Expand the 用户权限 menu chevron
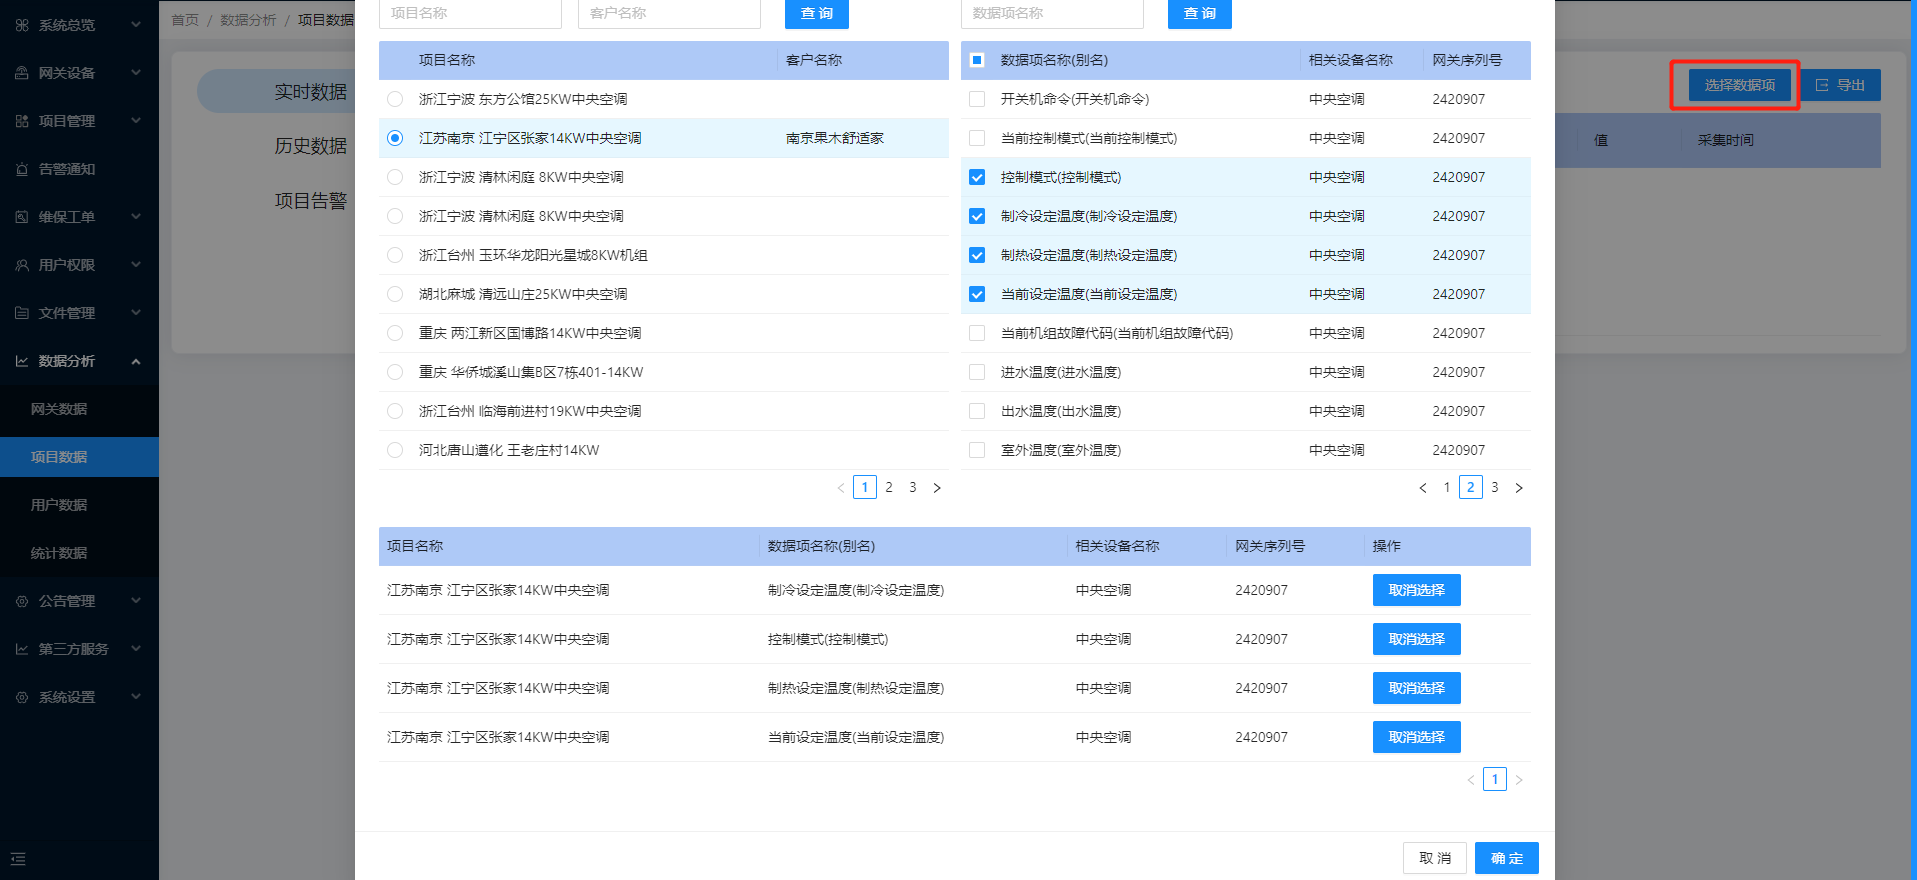 pos(136,265)
